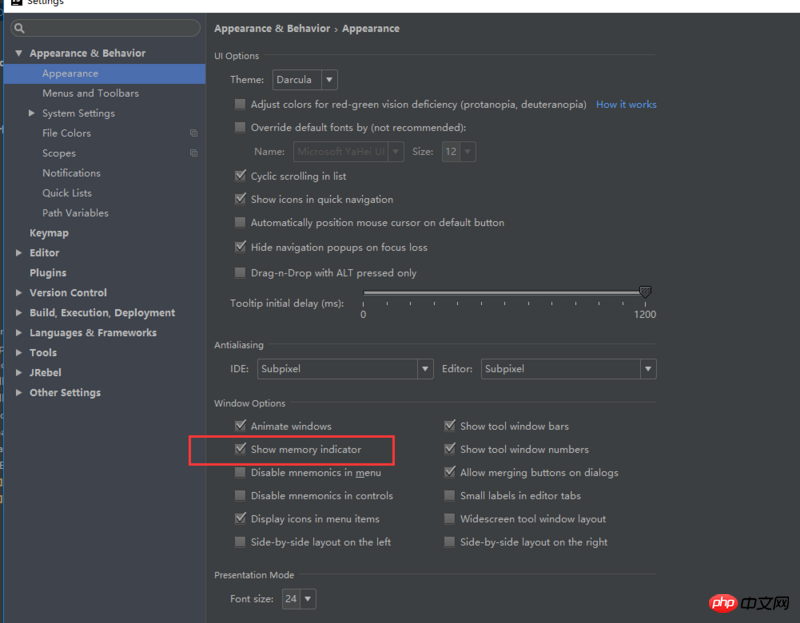Toggle Hide navigation popups on focus loss
Screen dimensions: 800x623
240,247
